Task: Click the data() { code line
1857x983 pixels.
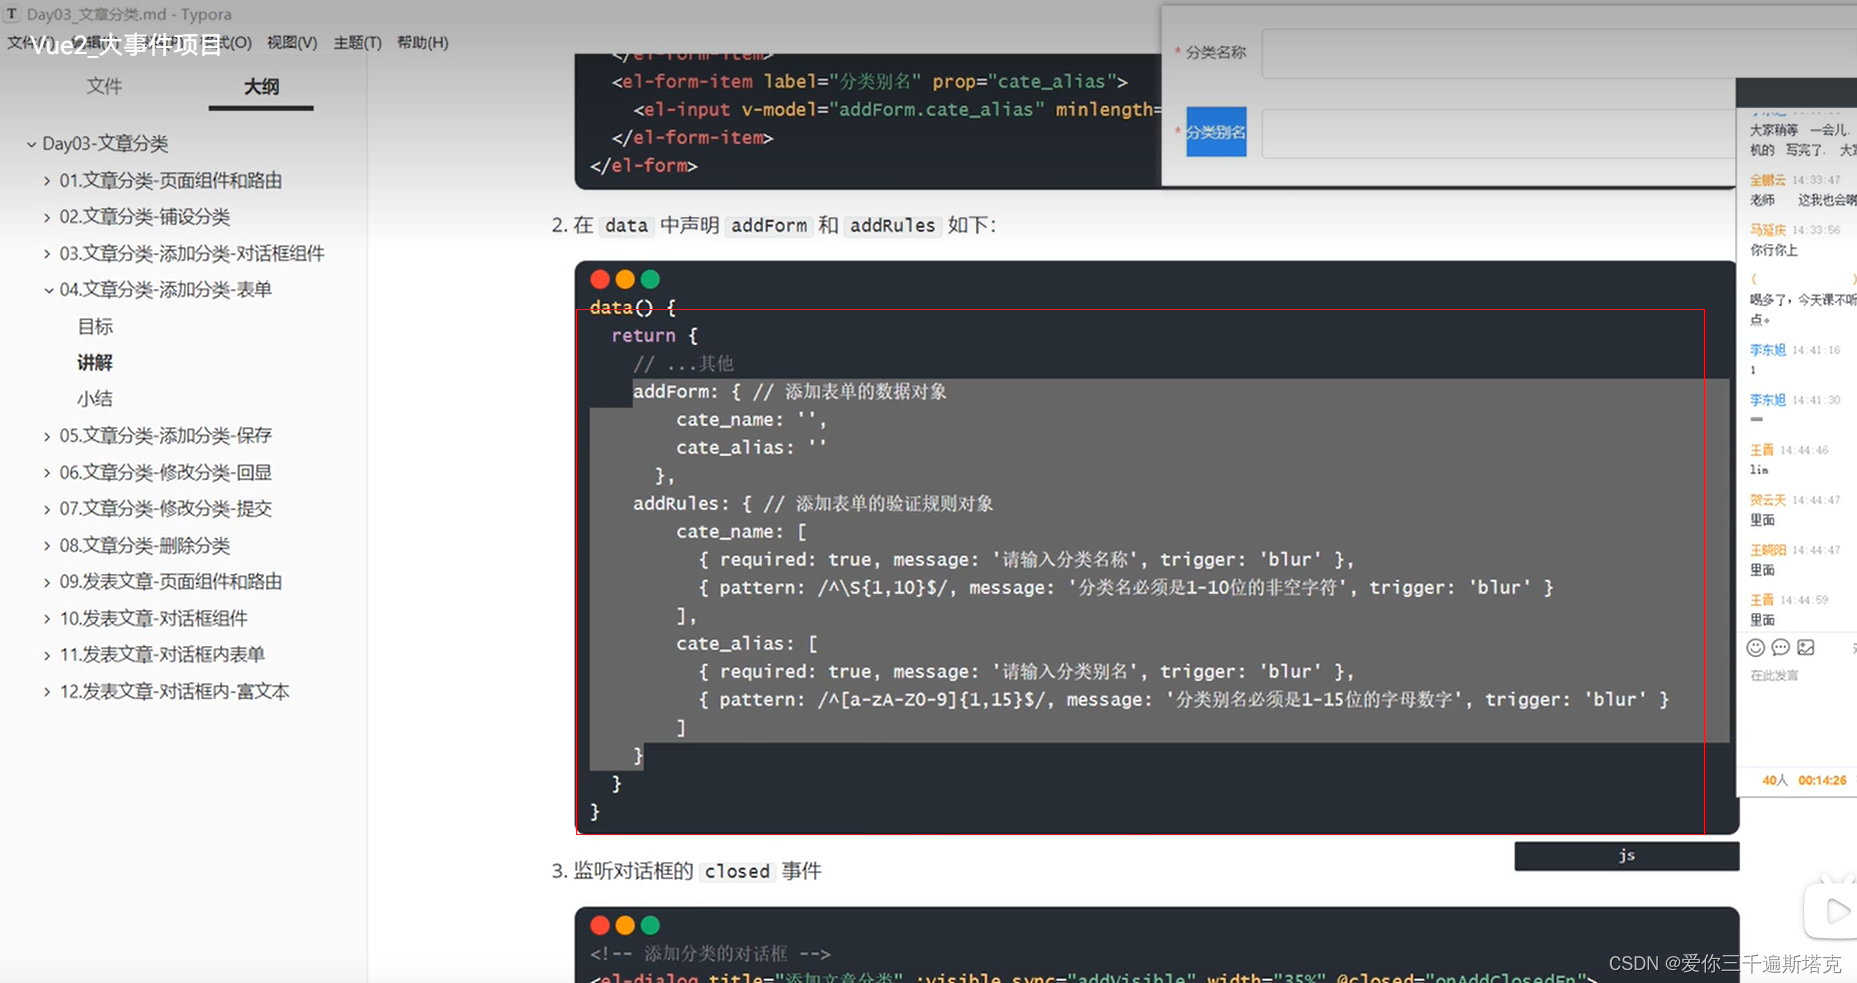Action: click(x=633, y=308)
